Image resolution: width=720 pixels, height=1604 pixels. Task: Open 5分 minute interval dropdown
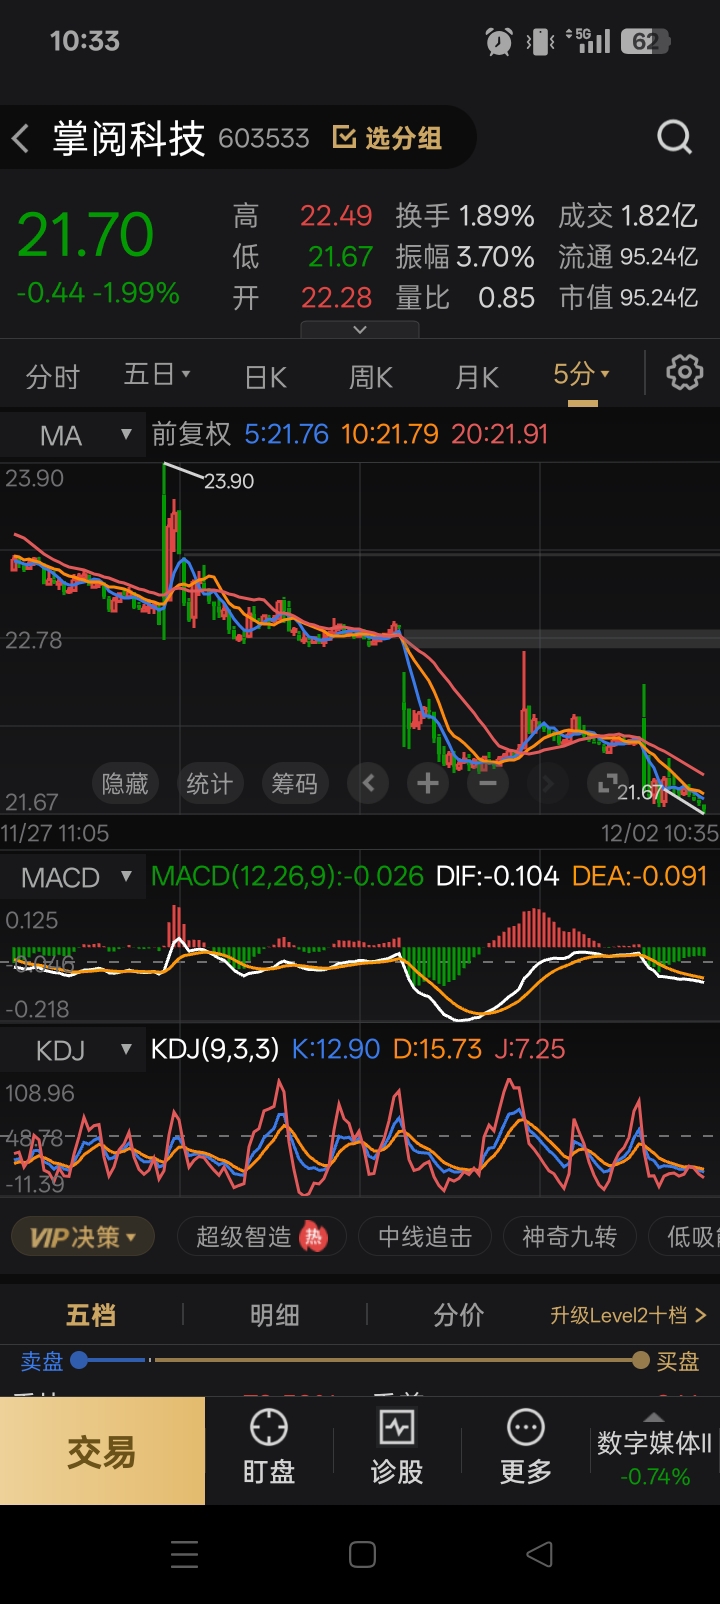tap(581, 375)
